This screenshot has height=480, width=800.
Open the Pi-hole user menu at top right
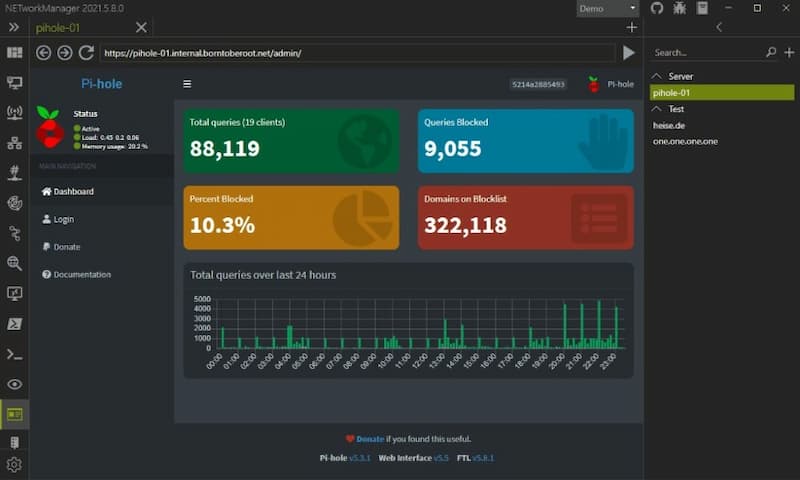pyautogui.click(x=610, y=84)
